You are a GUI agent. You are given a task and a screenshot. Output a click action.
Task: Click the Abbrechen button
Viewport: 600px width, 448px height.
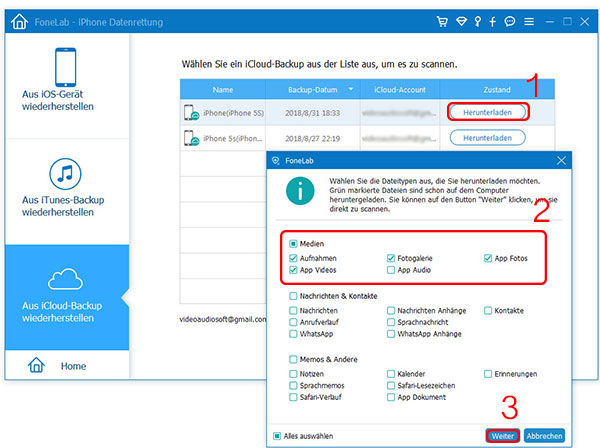544,436
